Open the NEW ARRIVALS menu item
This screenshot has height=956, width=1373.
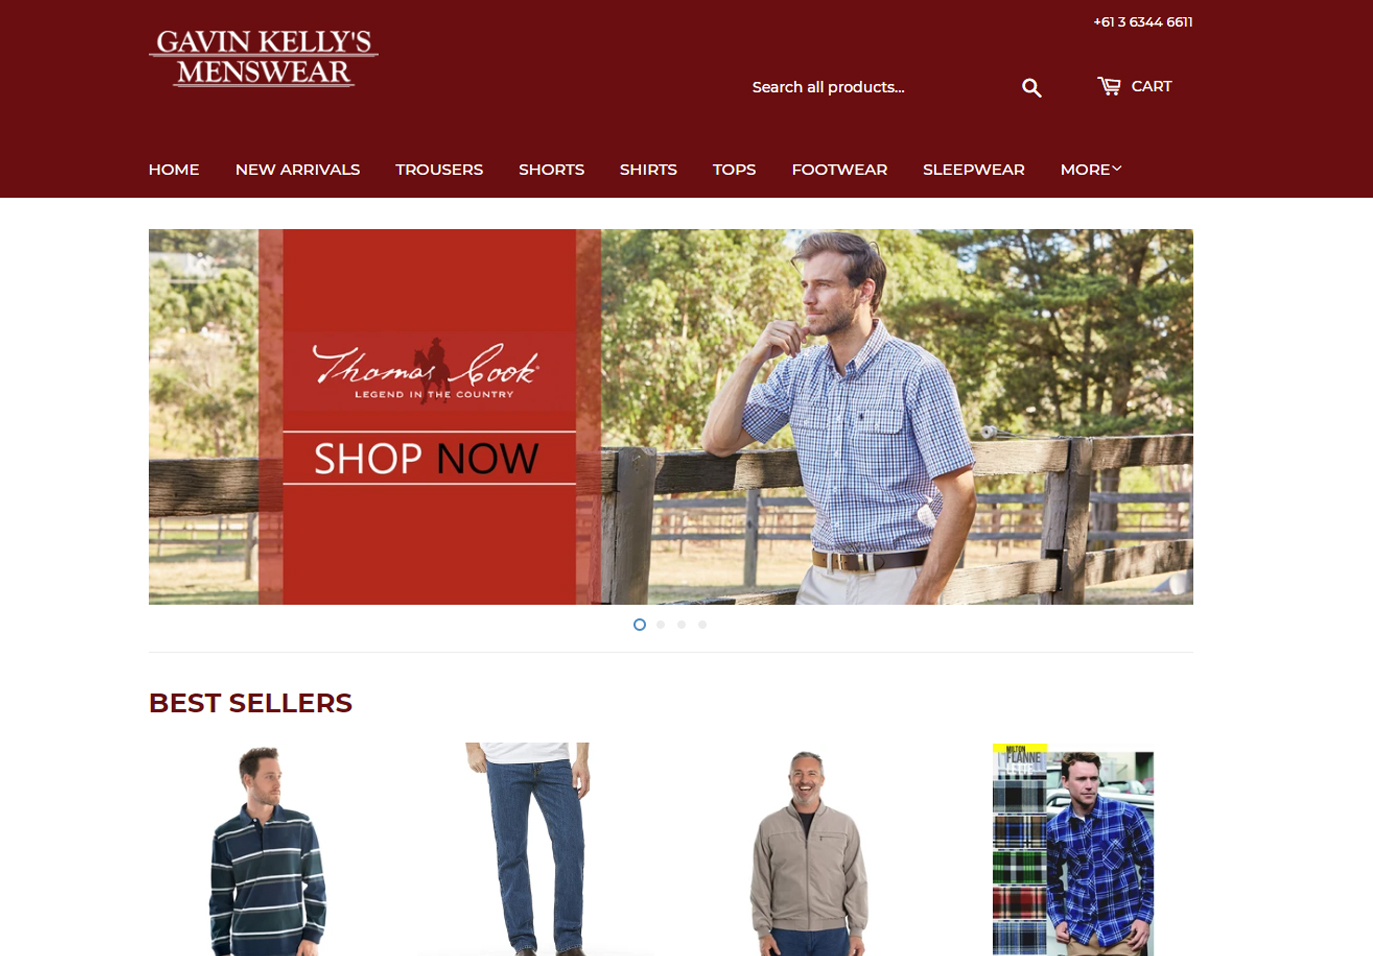[297, 169]
